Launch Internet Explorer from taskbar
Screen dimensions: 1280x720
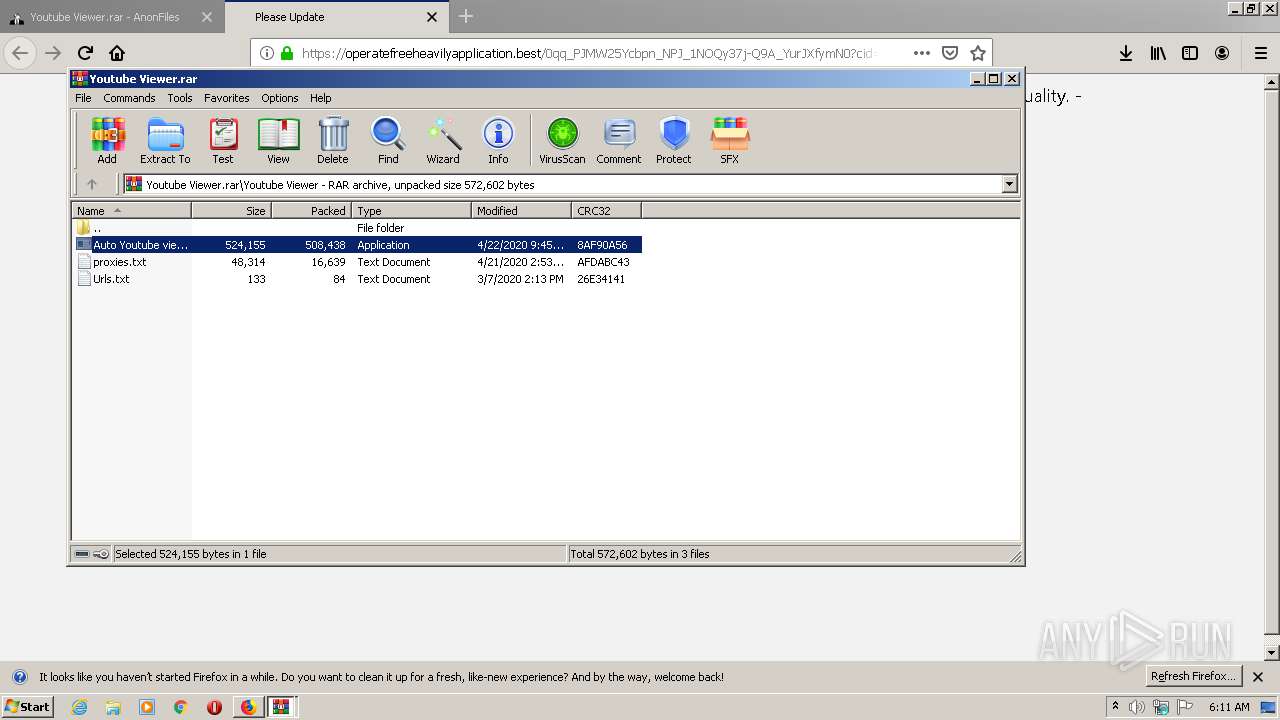tap(79, 707)
